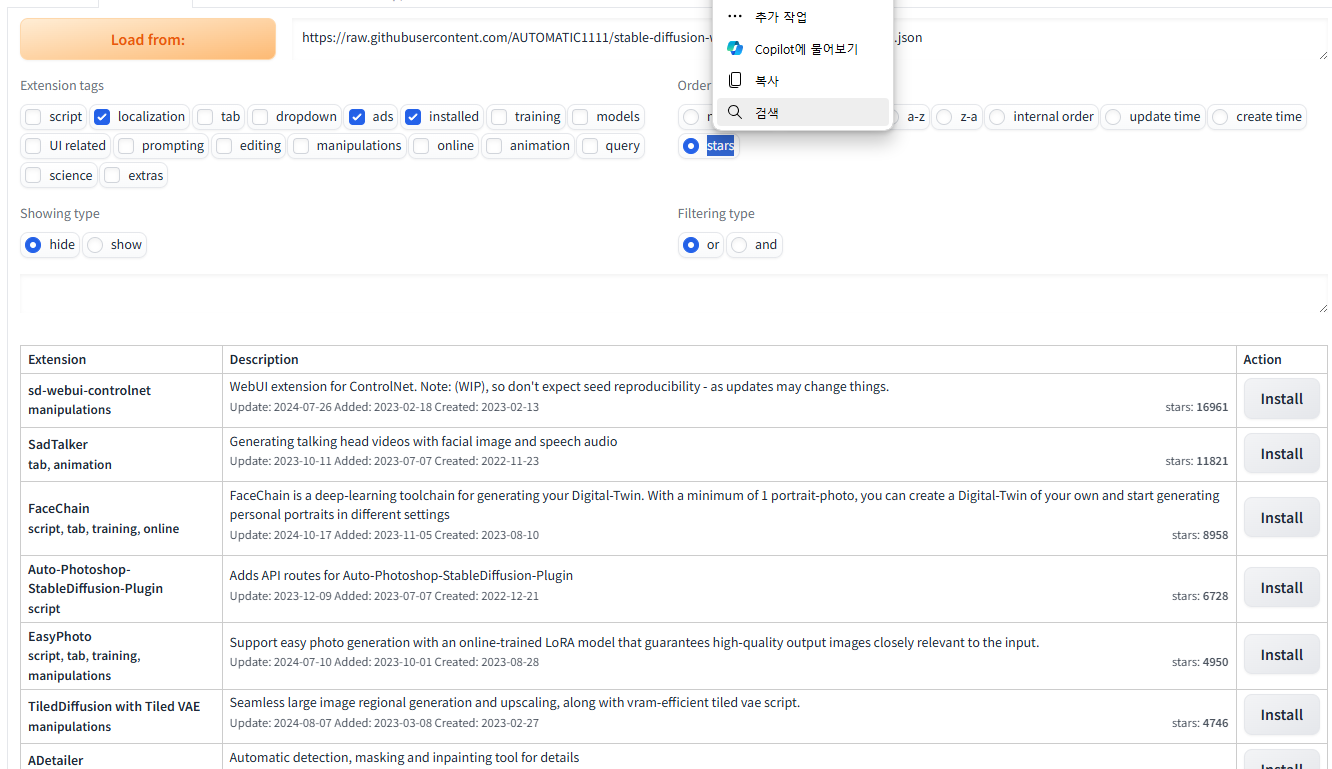Open the 추가 작업 context menu entry

pos(803,17)
